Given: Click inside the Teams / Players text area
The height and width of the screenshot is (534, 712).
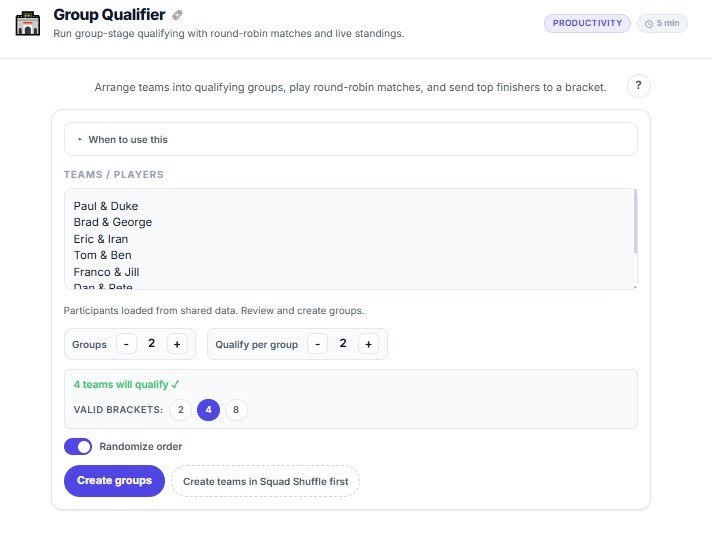Looking at the screenshot, I should (340, 238).
